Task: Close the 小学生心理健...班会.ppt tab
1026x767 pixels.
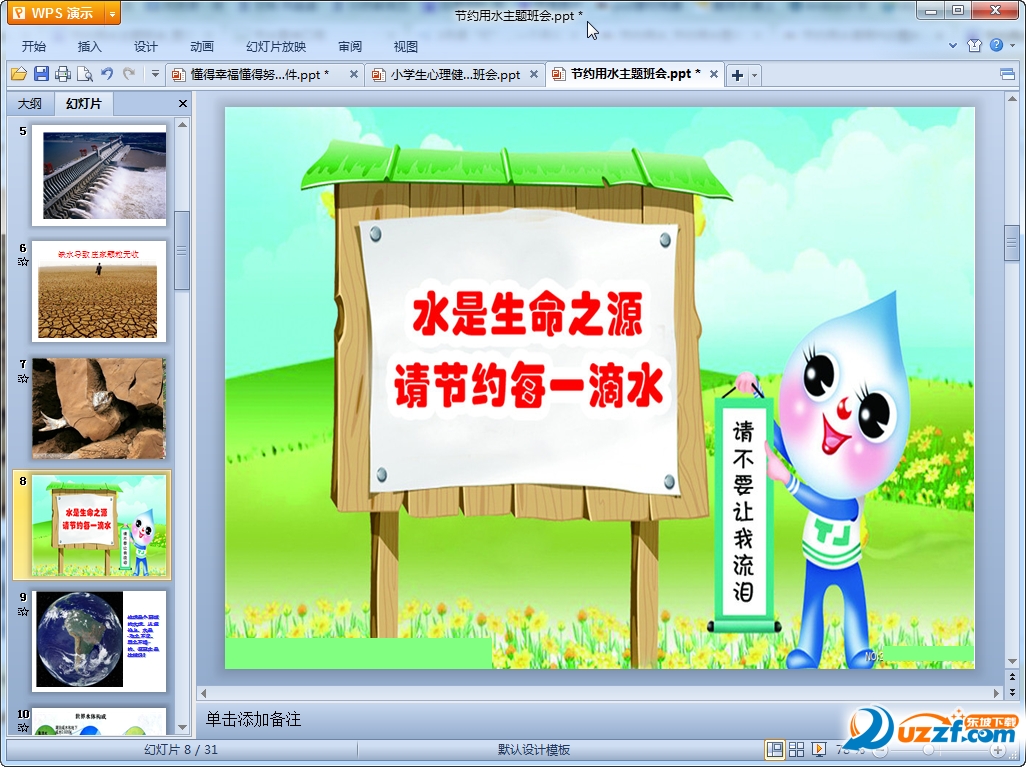Action: [x=534, y=75]
